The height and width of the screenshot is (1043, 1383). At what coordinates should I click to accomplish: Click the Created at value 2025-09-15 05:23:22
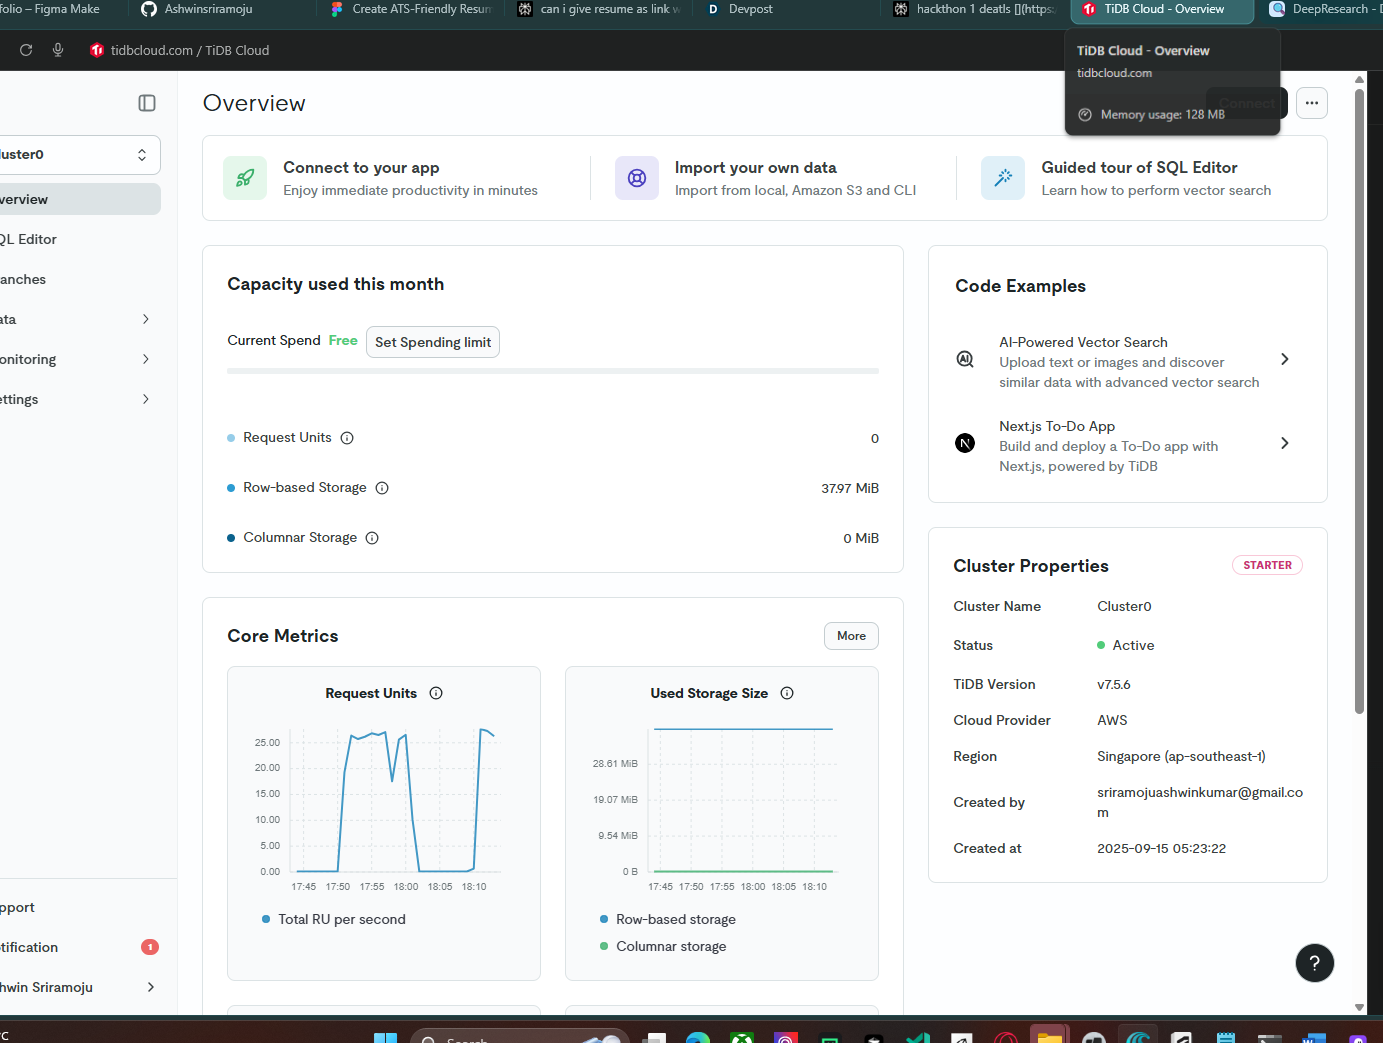click(x=1161, y=848)
